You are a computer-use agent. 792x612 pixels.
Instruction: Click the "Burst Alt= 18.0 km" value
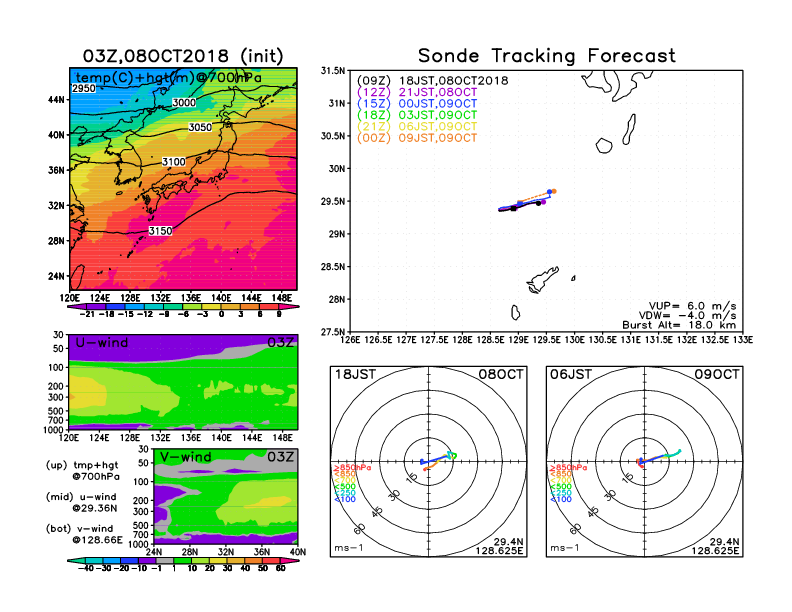pos(679,325)
